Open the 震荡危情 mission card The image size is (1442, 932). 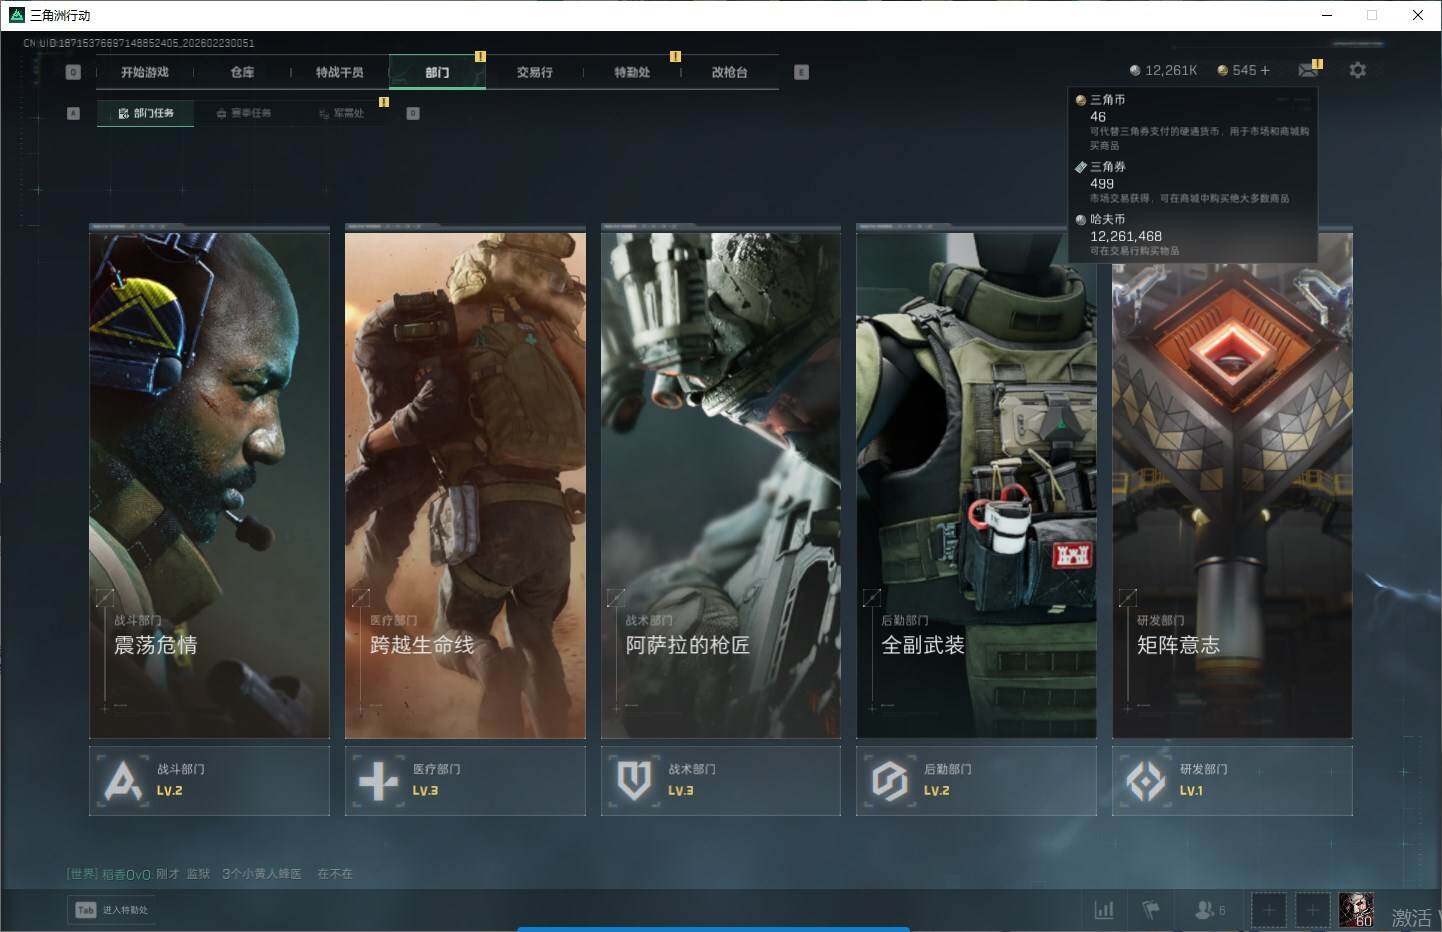coord(209,482)
